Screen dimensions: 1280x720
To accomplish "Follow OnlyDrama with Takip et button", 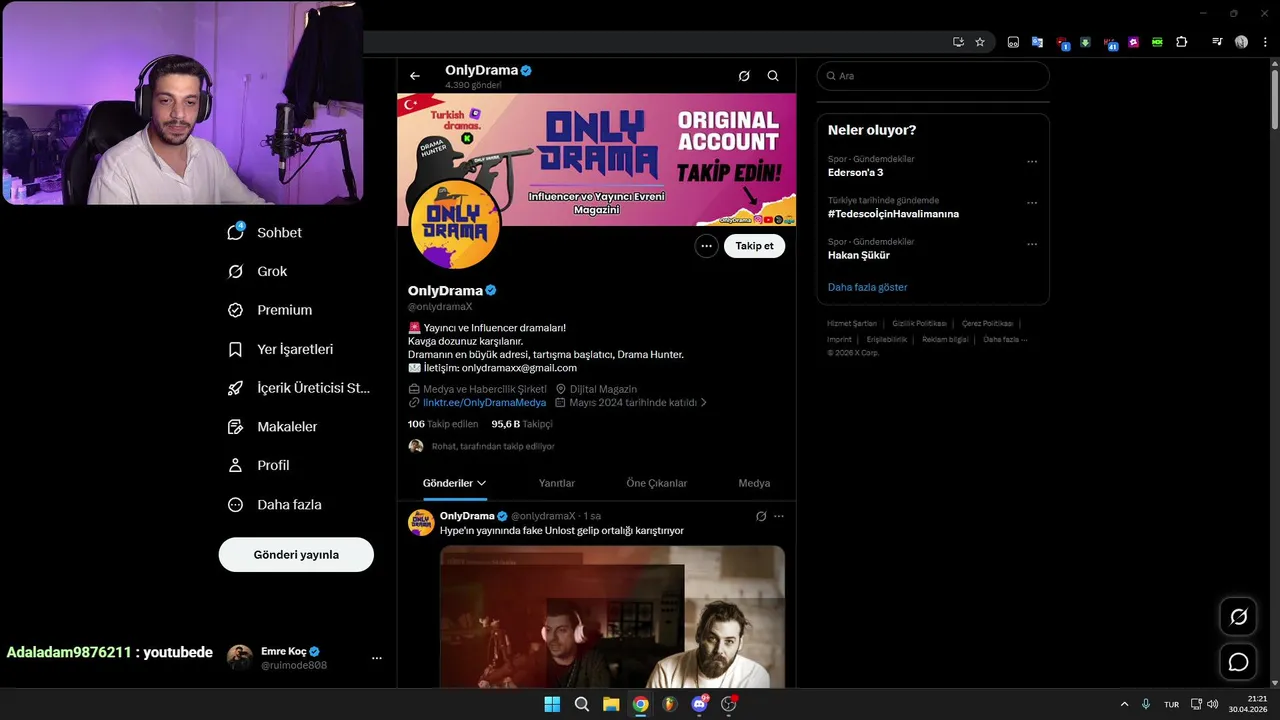I will pos(754,246).
